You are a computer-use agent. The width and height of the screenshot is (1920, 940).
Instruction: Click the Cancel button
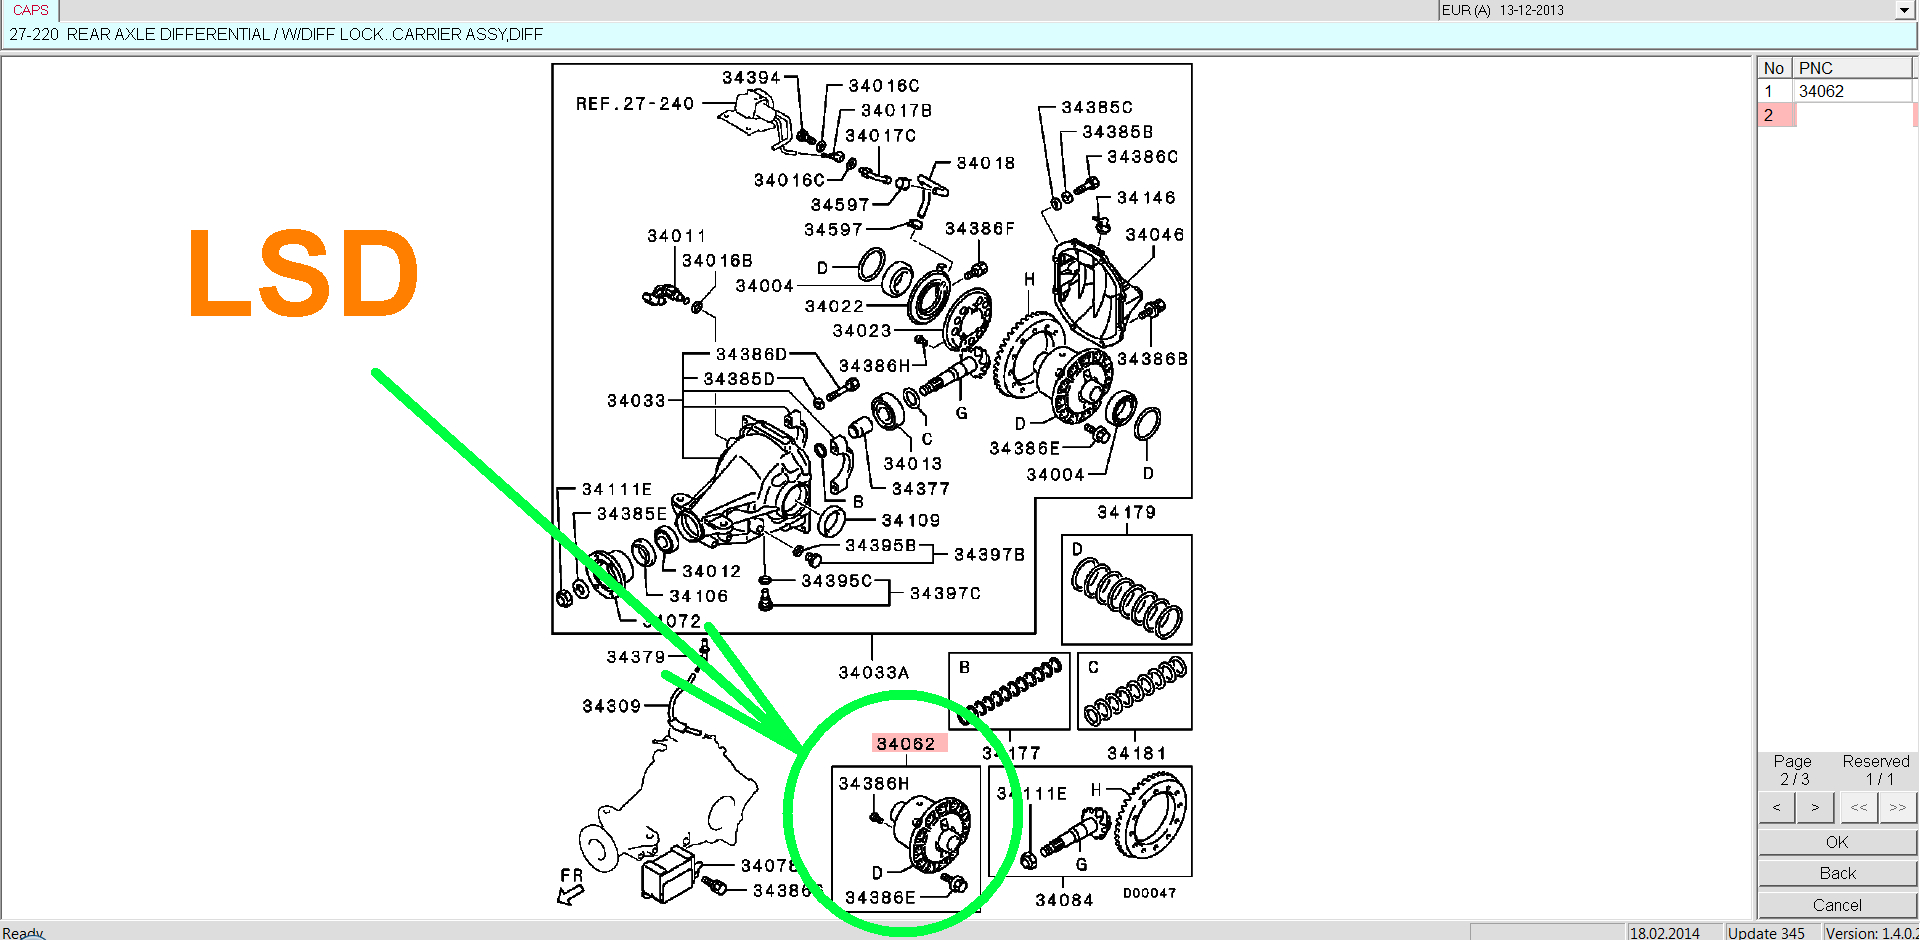pyautogui.click(x=1837, y=905)
